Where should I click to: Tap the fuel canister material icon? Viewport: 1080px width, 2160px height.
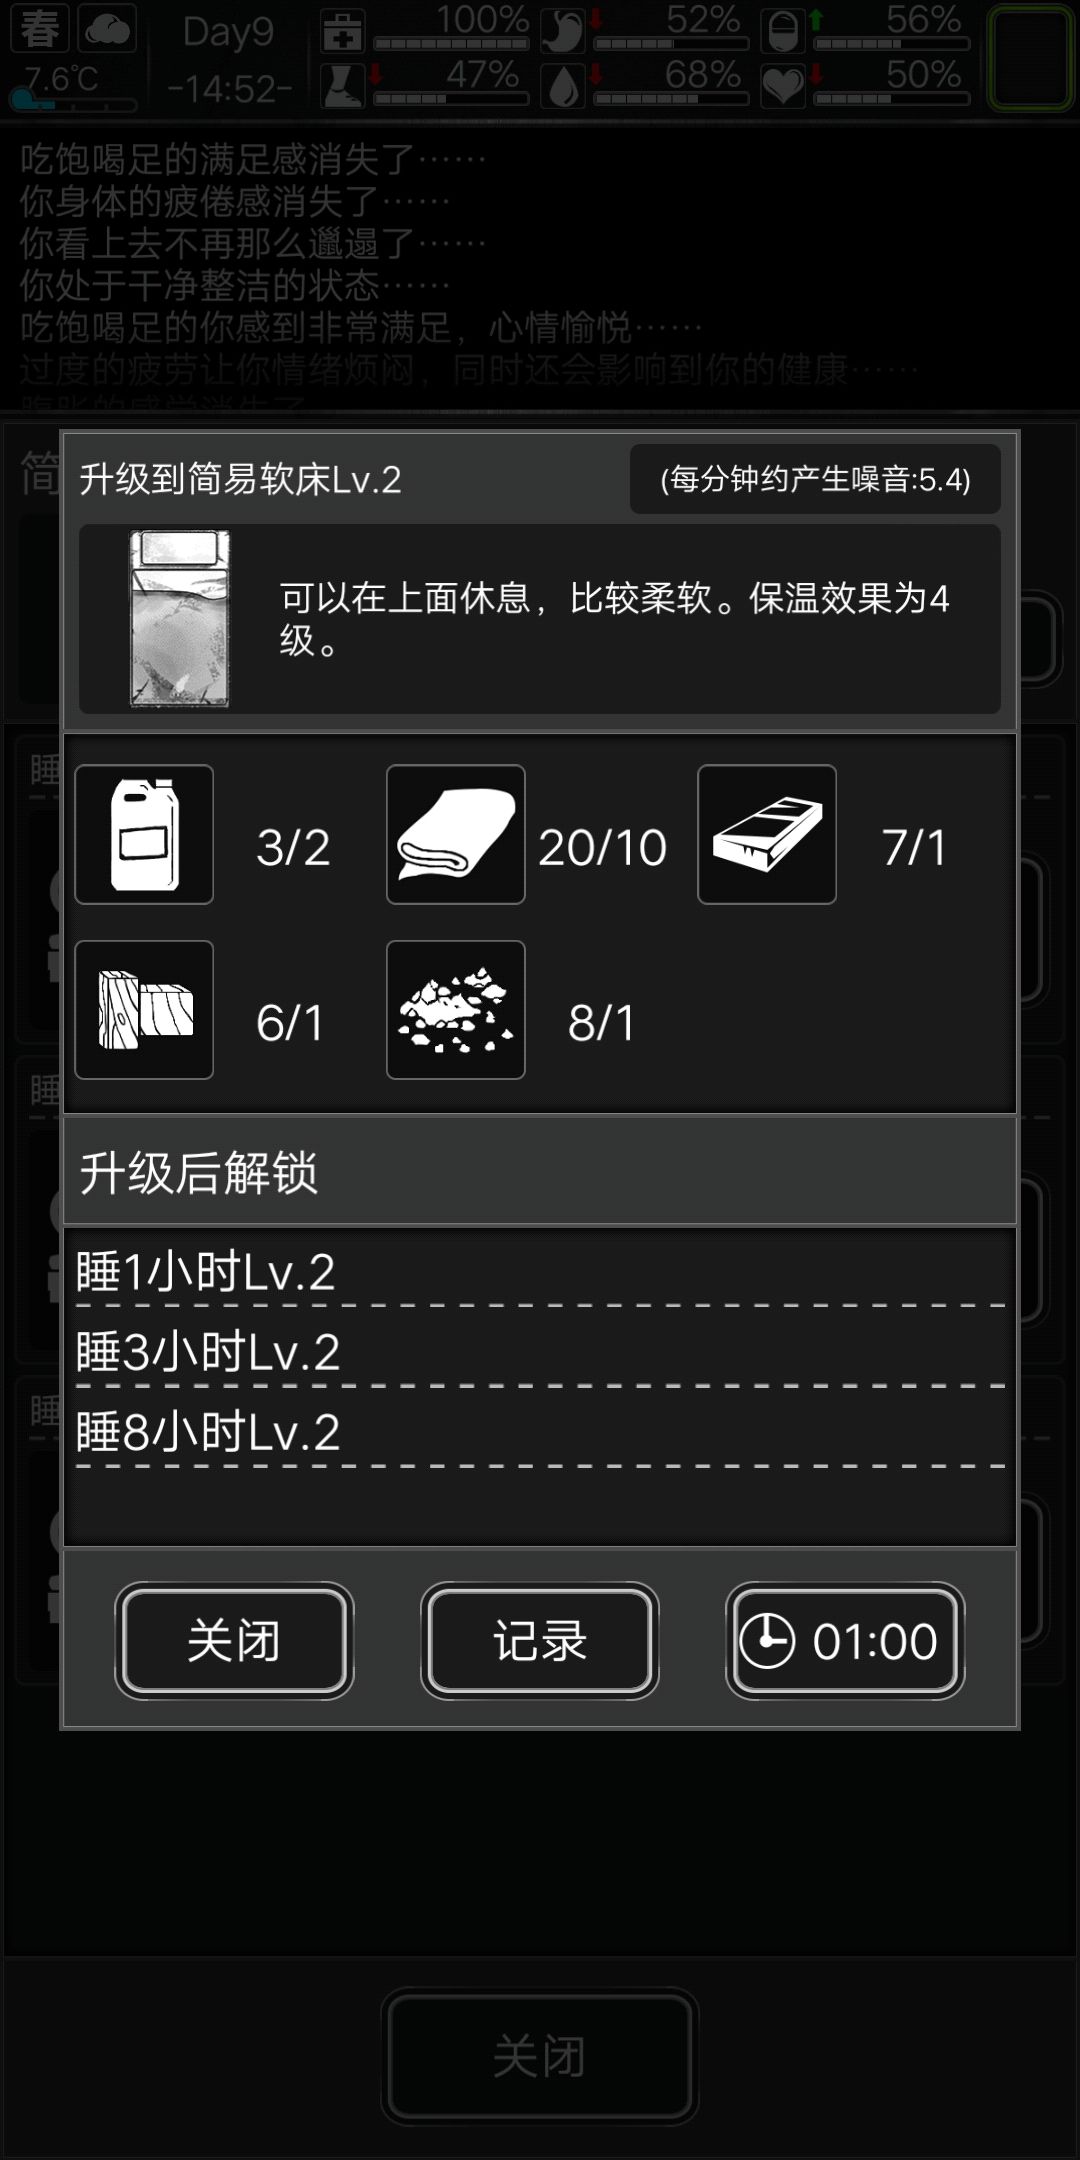click(x=144, y=834)
